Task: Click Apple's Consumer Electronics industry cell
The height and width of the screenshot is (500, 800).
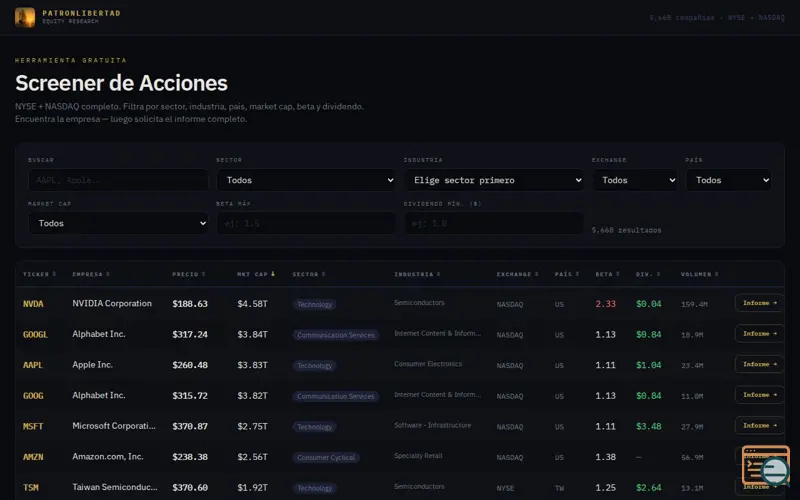Action: pyautogui.click(x=428, y=364)
